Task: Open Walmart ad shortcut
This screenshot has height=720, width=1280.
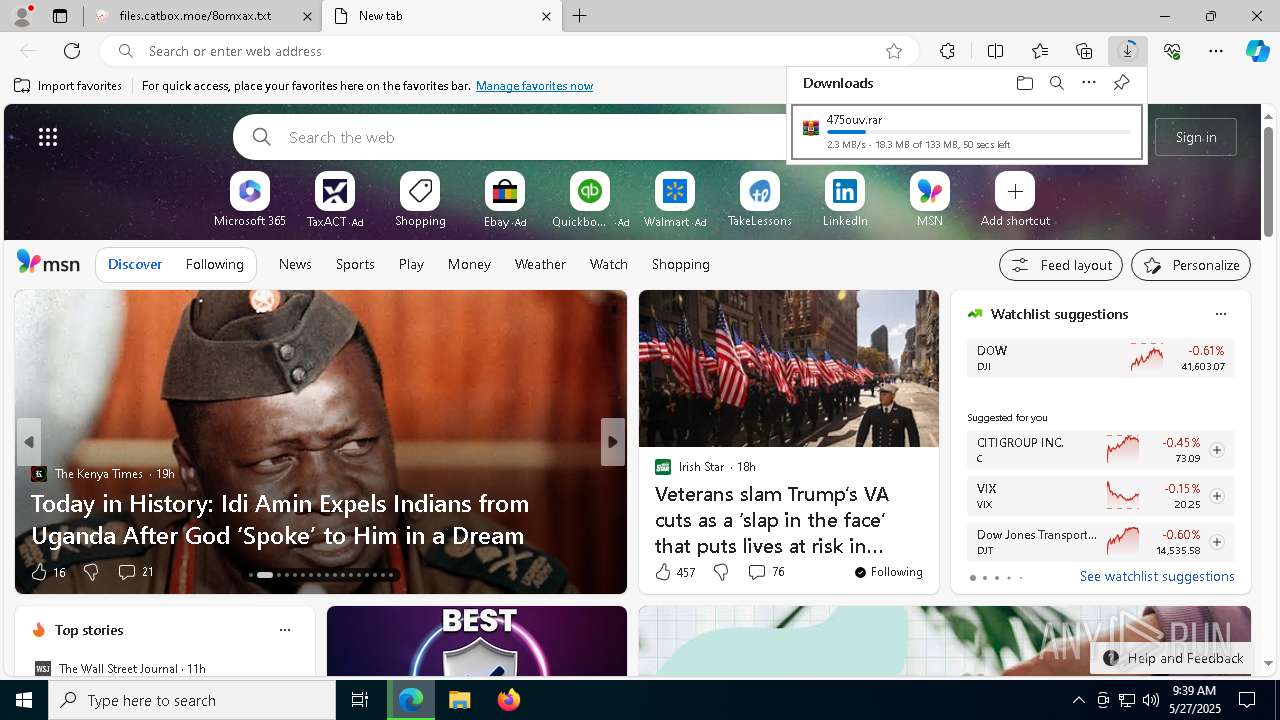Action: [x=675, y=200]
